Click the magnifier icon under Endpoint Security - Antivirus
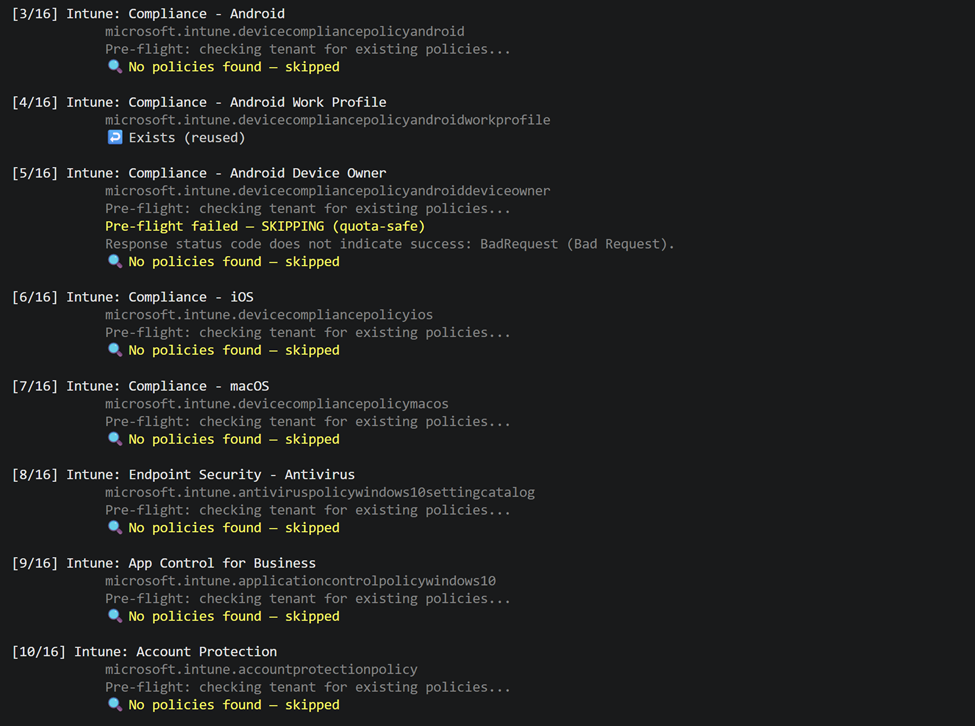 [x=114, y=528]
